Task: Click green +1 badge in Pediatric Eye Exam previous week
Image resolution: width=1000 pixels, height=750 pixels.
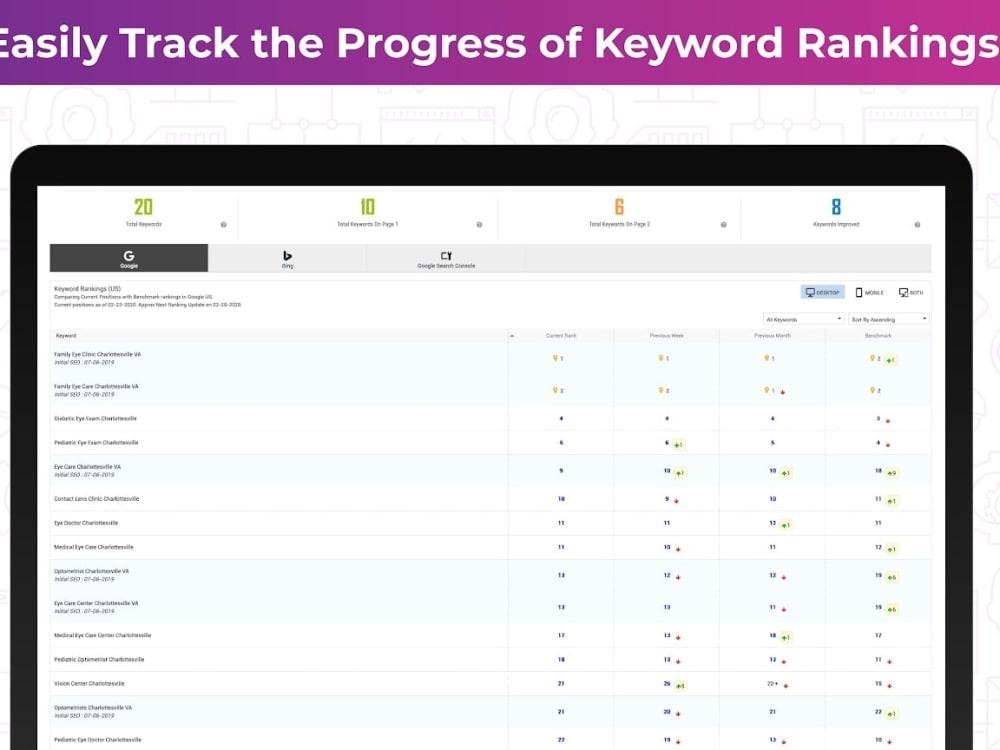Action: 679,445
